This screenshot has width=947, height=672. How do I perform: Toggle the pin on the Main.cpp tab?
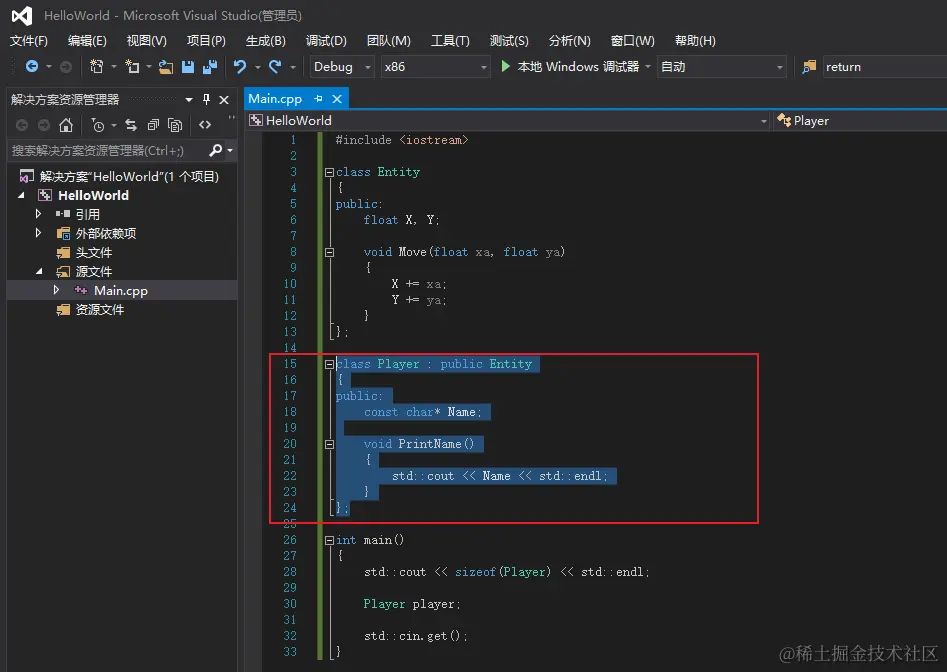318,98
